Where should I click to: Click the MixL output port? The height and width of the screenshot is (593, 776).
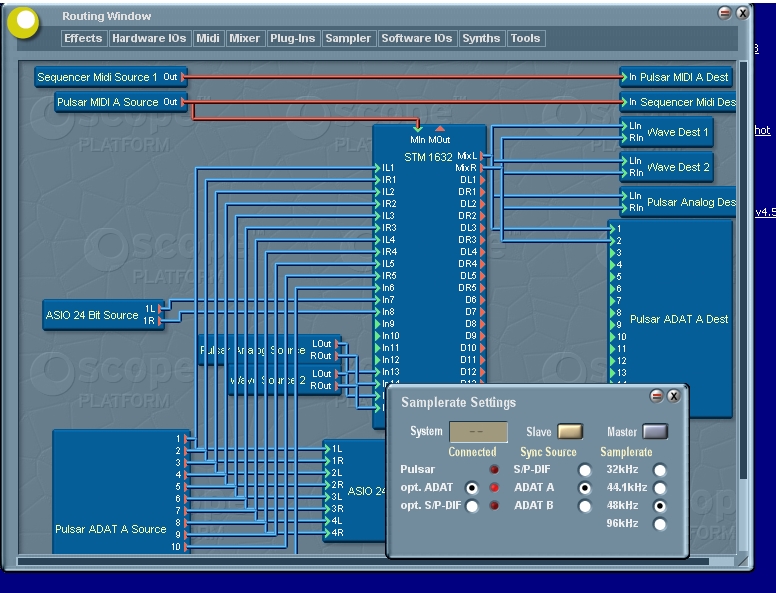point(483,156)
